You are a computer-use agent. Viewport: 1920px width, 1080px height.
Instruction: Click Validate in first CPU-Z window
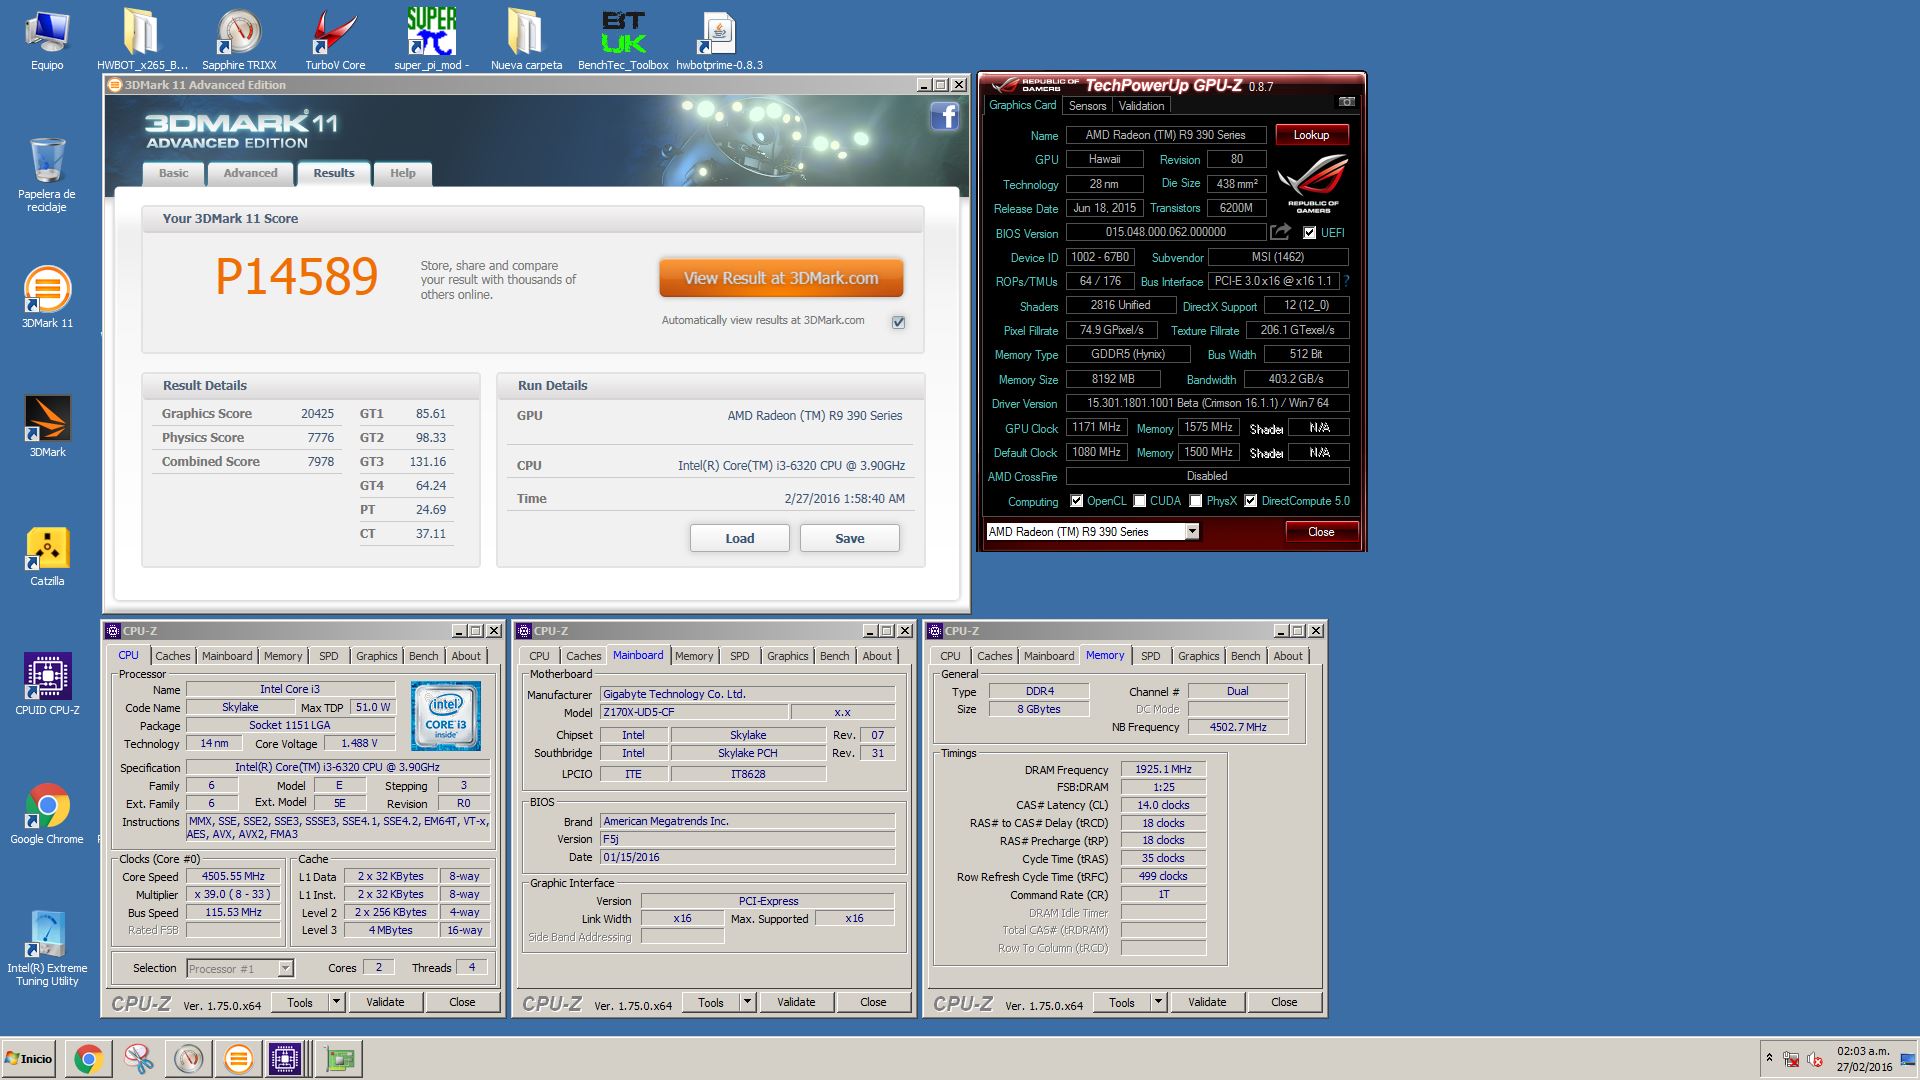point(385,1002)
